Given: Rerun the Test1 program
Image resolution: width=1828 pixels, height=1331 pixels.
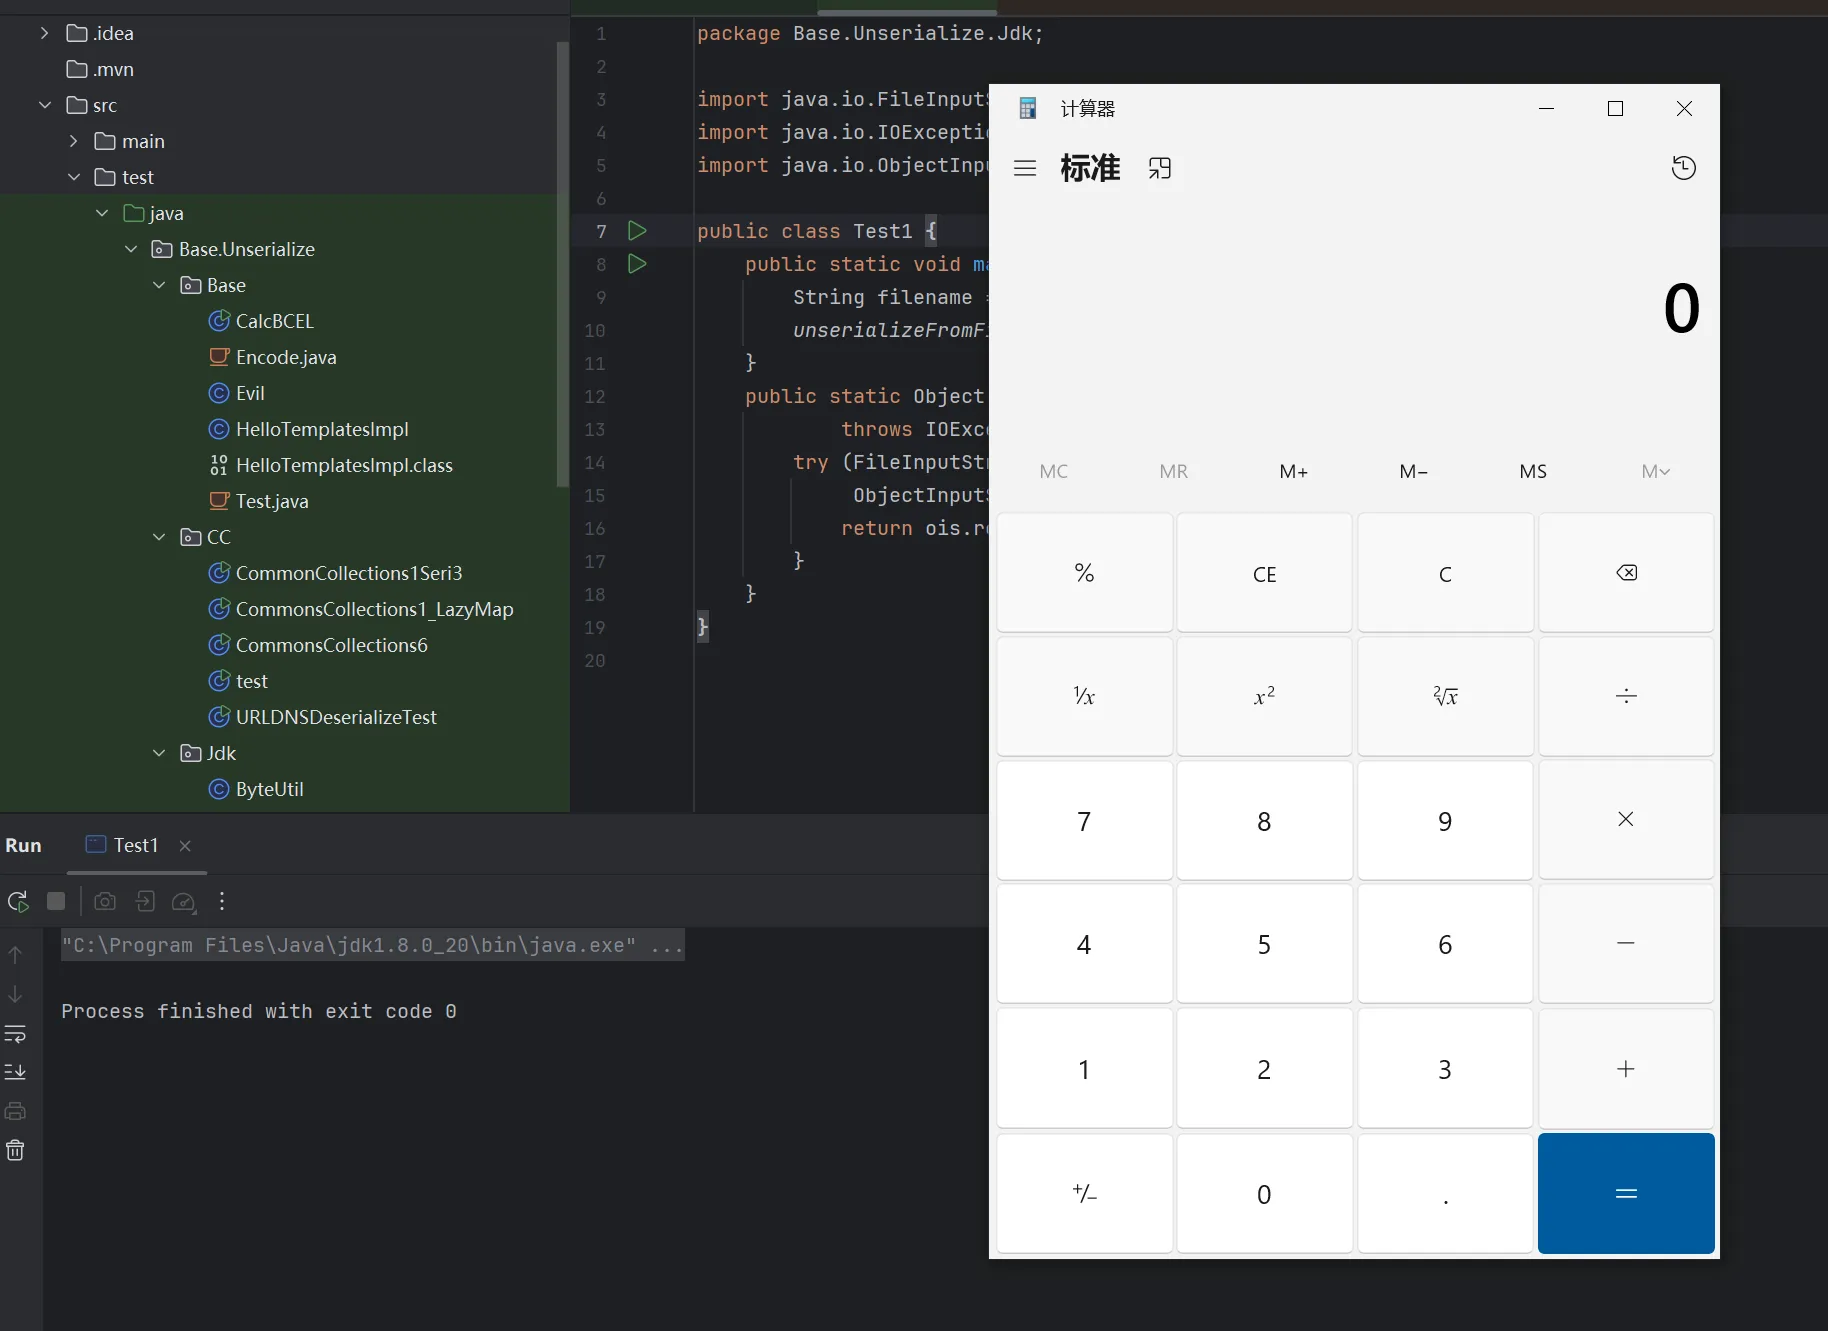Looking at the screenshot, I should 18,901.
